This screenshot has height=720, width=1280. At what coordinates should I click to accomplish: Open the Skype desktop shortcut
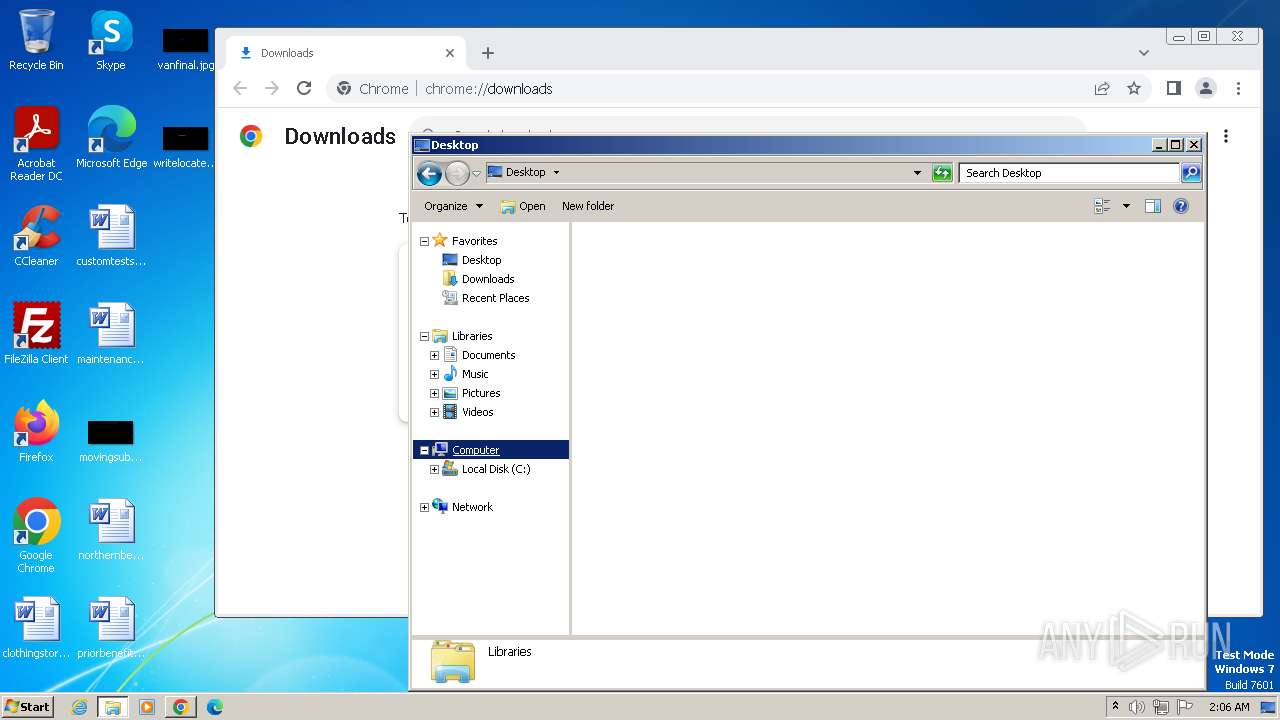coord(111,40)
